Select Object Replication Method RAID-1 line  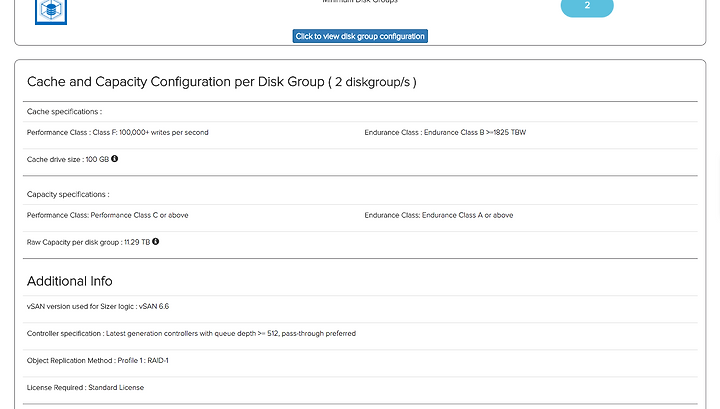tap(97, 360)
